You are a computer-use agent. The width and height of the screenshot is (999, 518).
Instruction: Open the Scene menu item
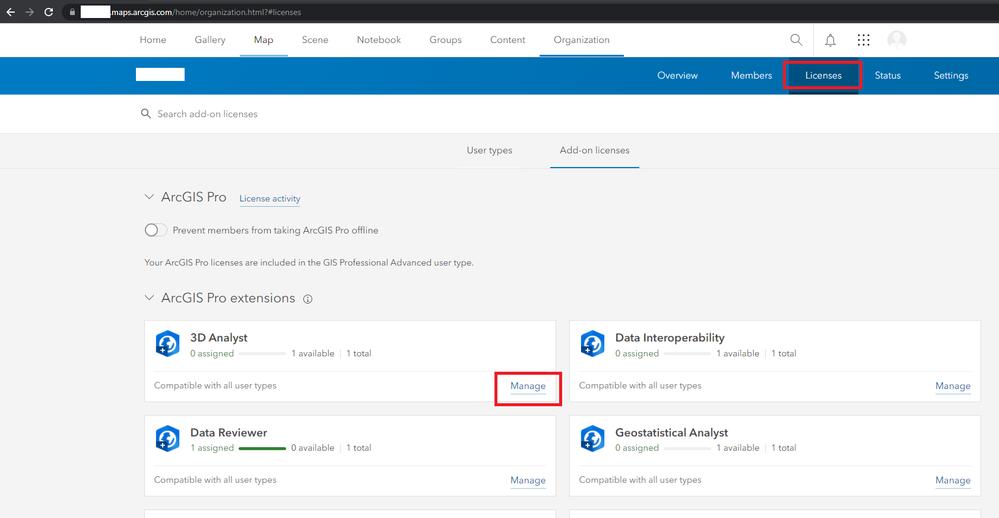tap(315, 40)
